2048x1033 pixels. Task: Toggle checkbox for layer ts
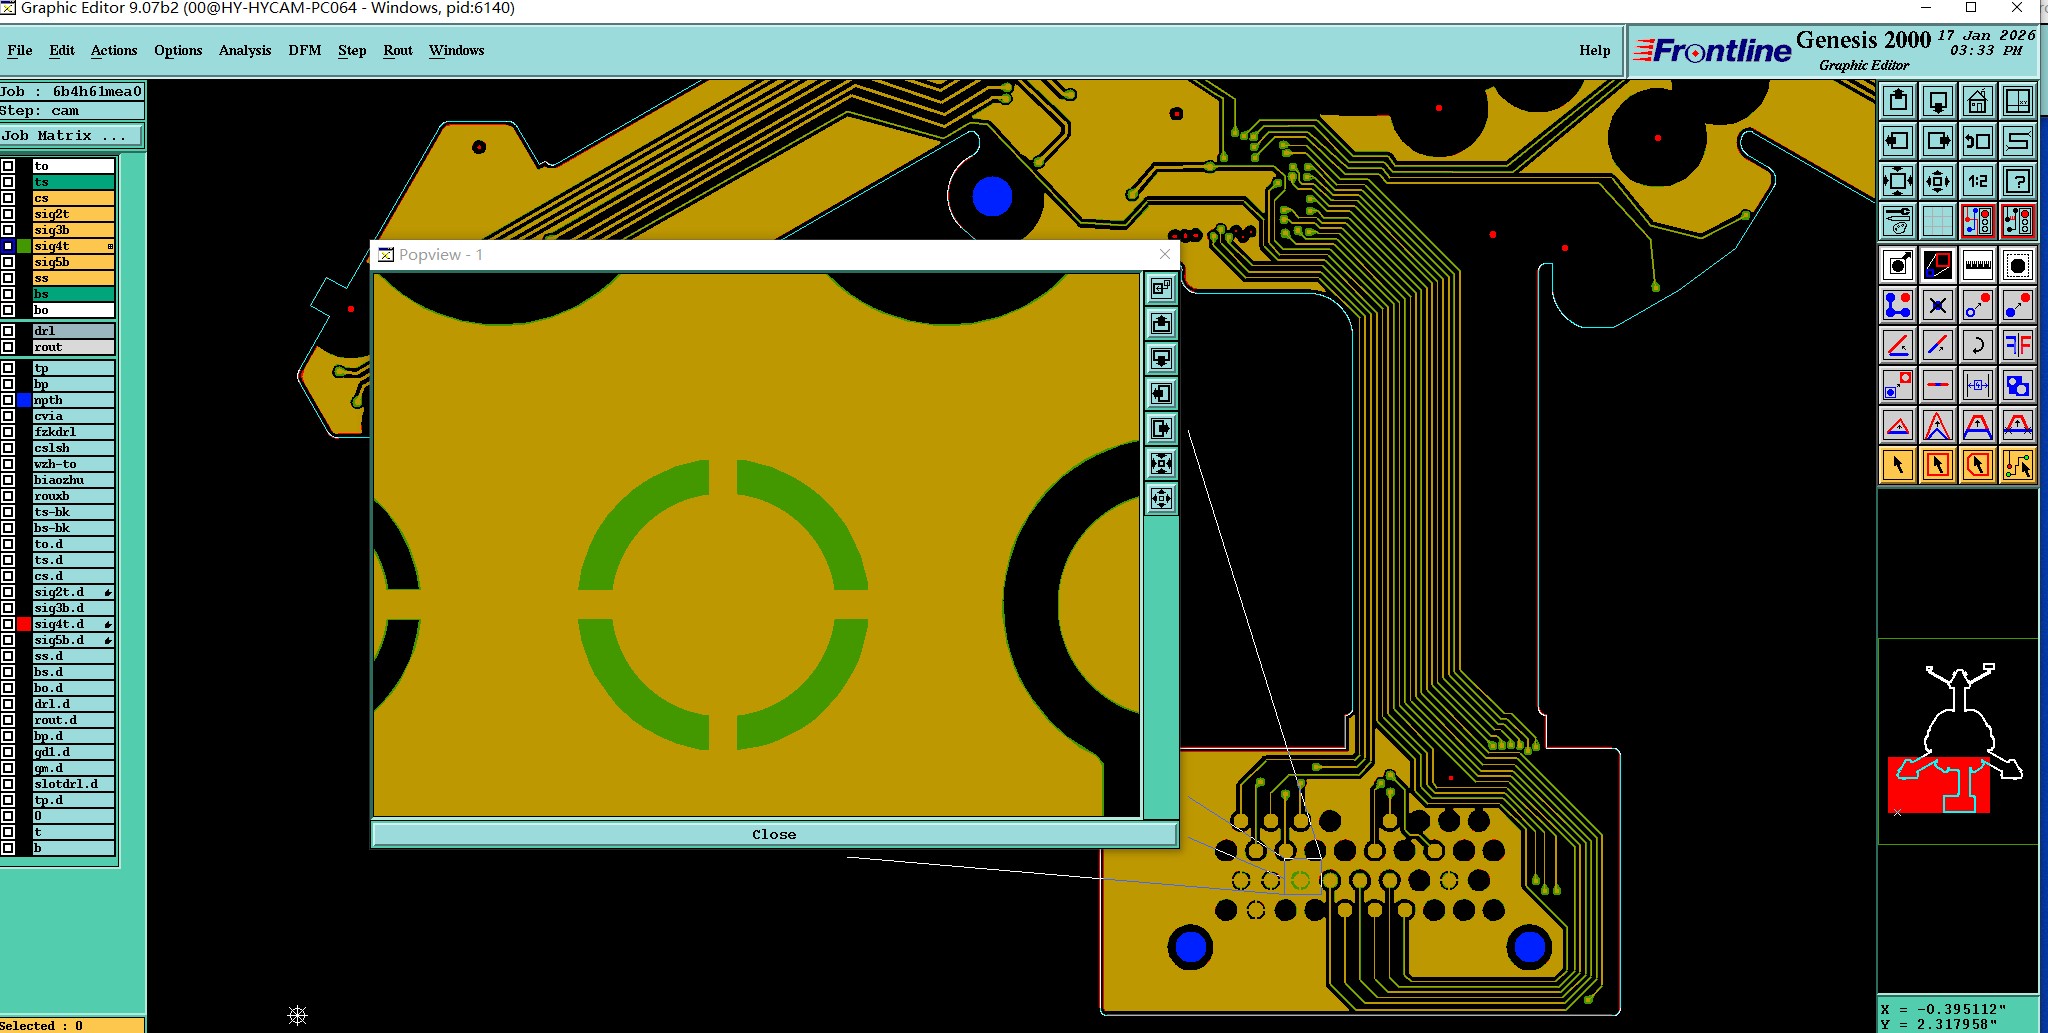coord(8,182)
